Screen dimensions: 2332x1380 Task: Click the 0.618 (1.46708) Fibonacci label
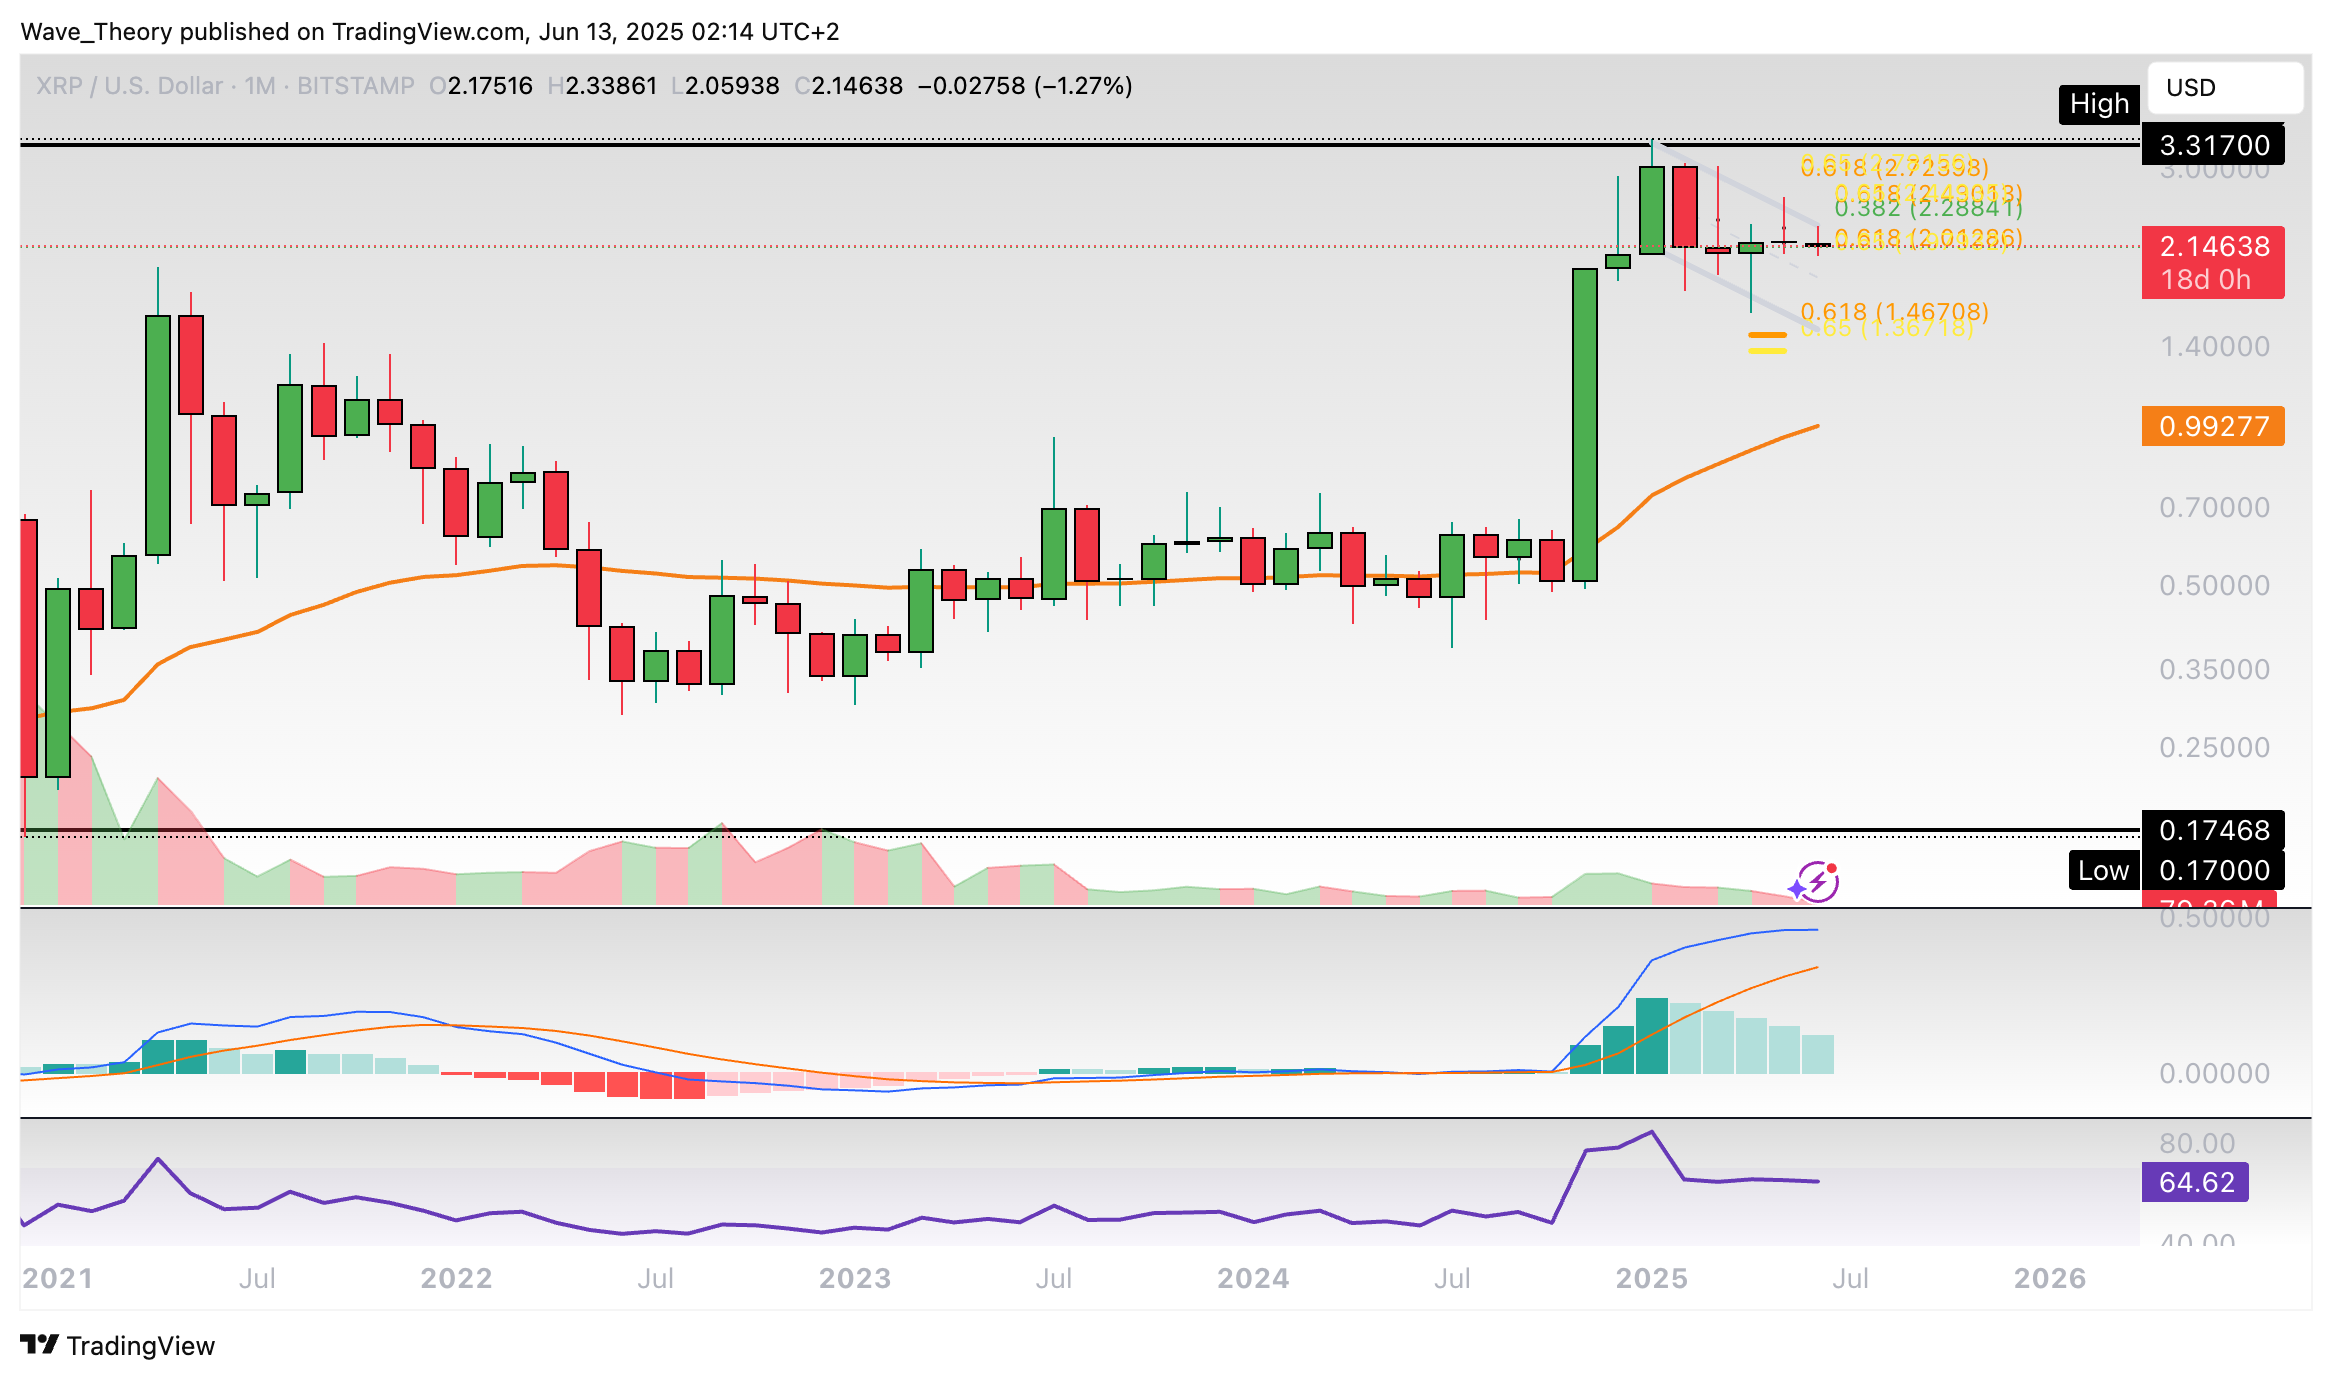[1894, 311]
